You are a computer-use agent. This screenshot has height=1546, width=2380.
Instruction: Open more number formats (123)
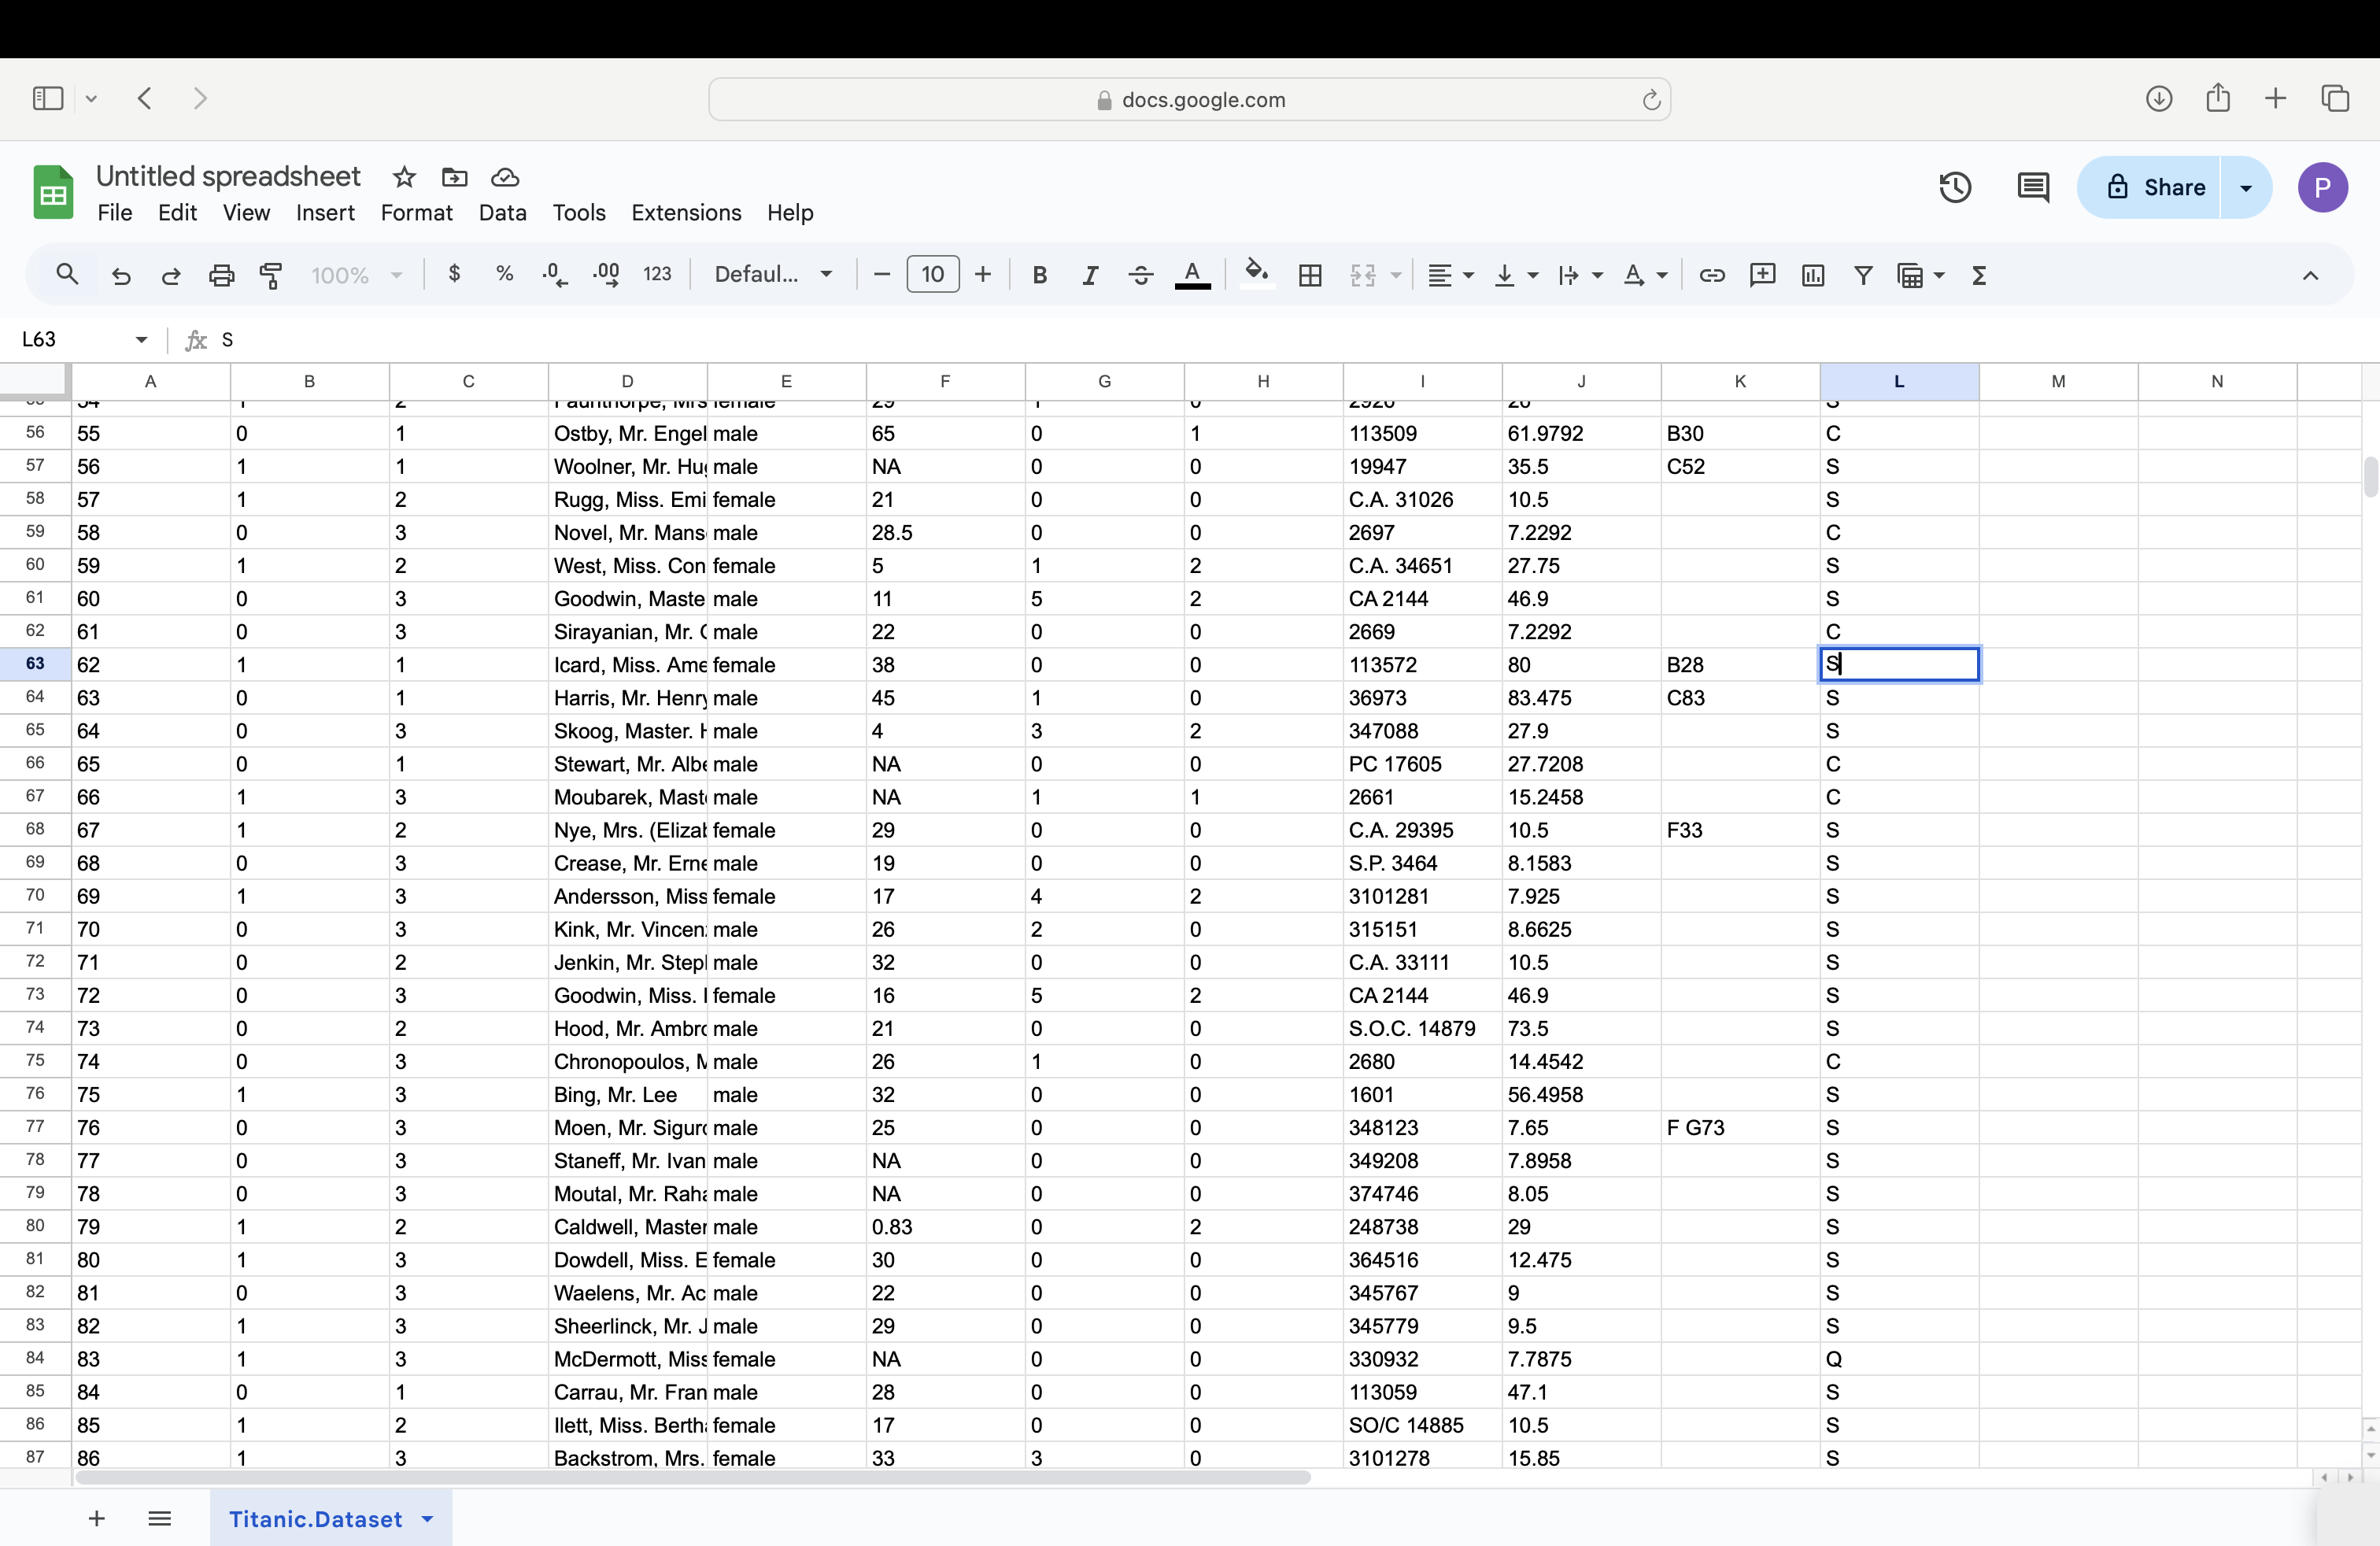[x=657, y=274]
